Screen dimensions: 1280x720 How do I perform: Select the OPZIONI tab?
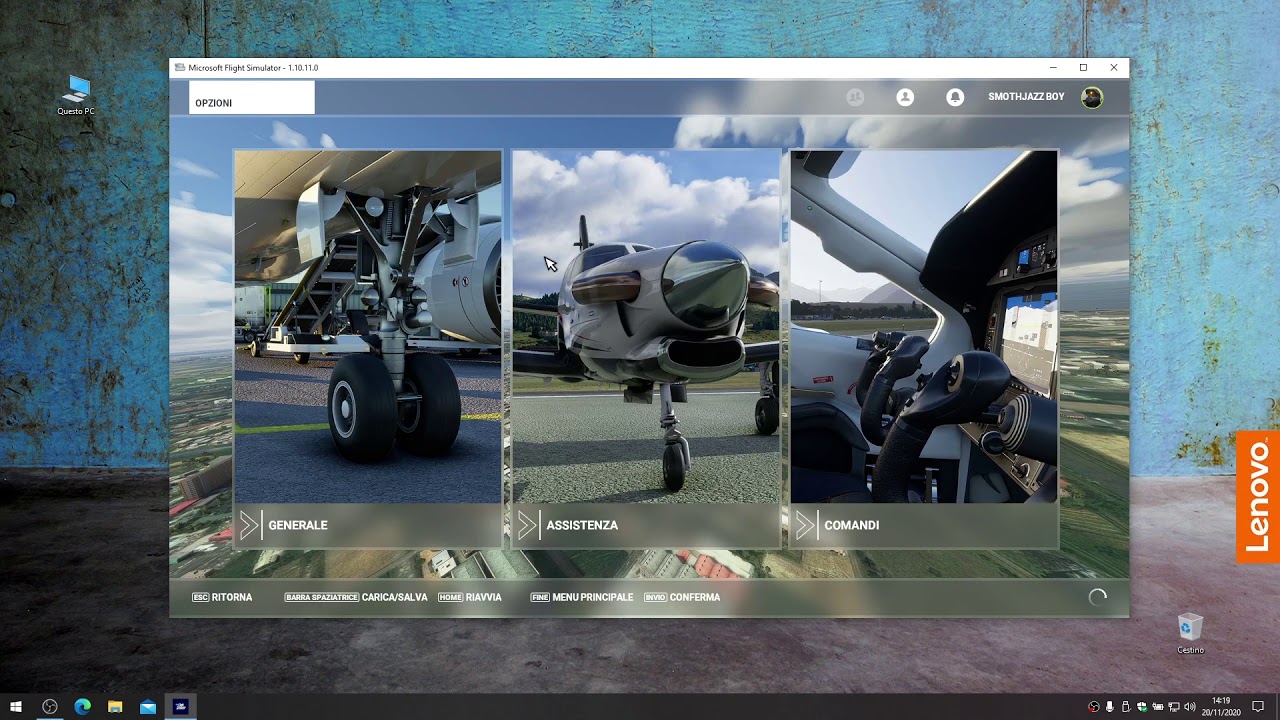click(x=252, y=98)
